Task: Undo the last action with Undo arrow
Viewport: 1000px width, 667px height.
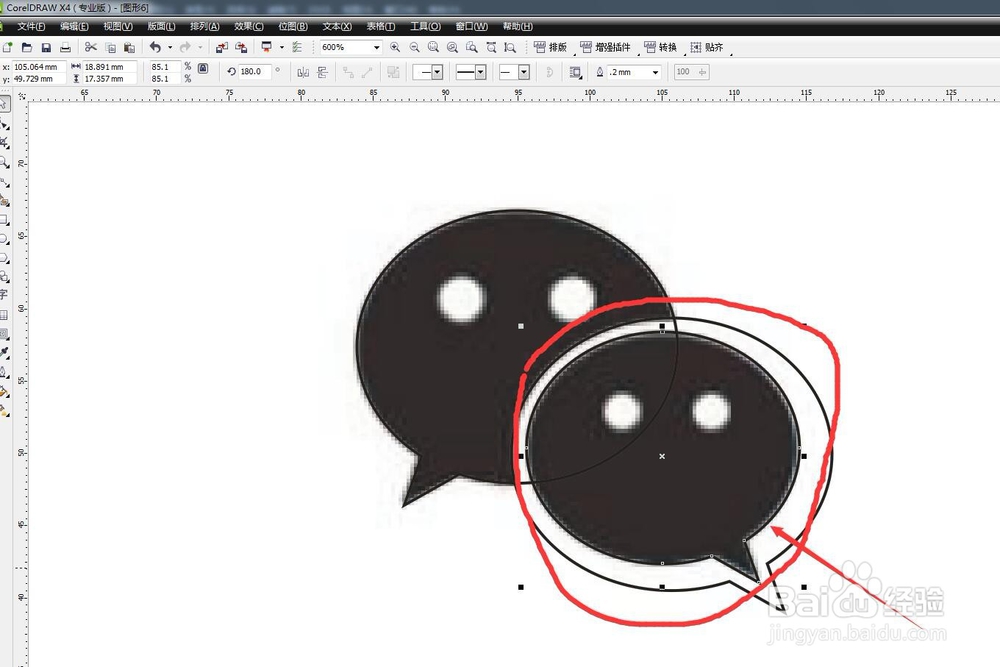Action: coord(156,47)
